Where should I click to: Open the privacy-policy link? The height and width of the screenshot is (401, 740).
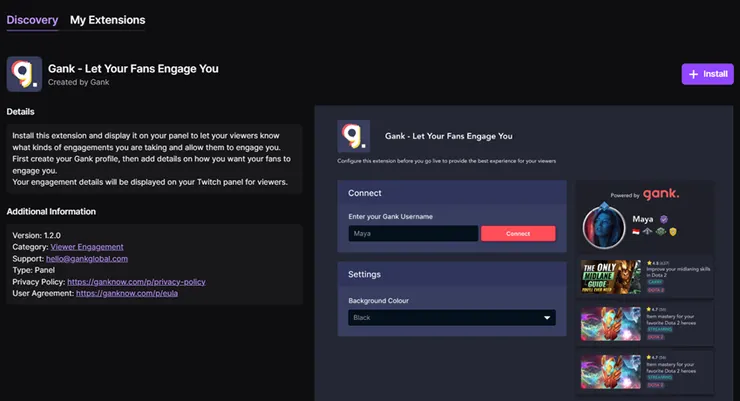136,282
